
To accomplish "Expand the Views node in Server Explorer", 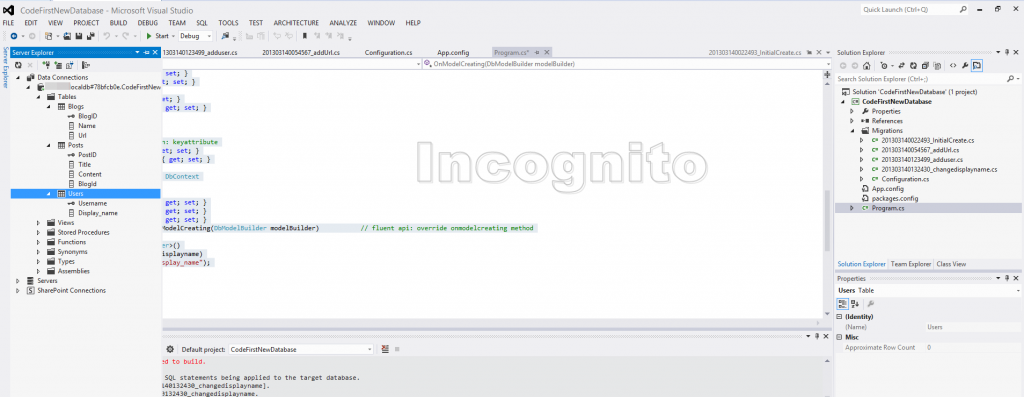I will click(x=40, y=223).
